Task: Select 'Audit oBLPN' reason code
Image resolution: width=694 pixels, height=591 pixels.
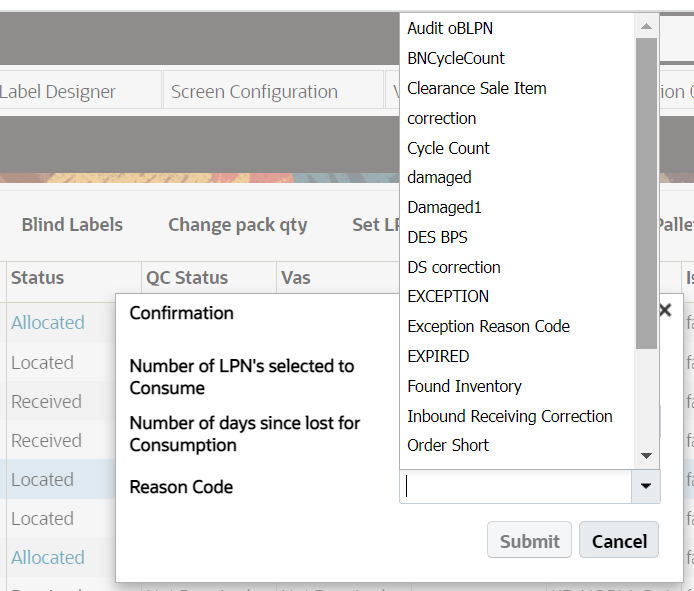Action: point(450,28)
